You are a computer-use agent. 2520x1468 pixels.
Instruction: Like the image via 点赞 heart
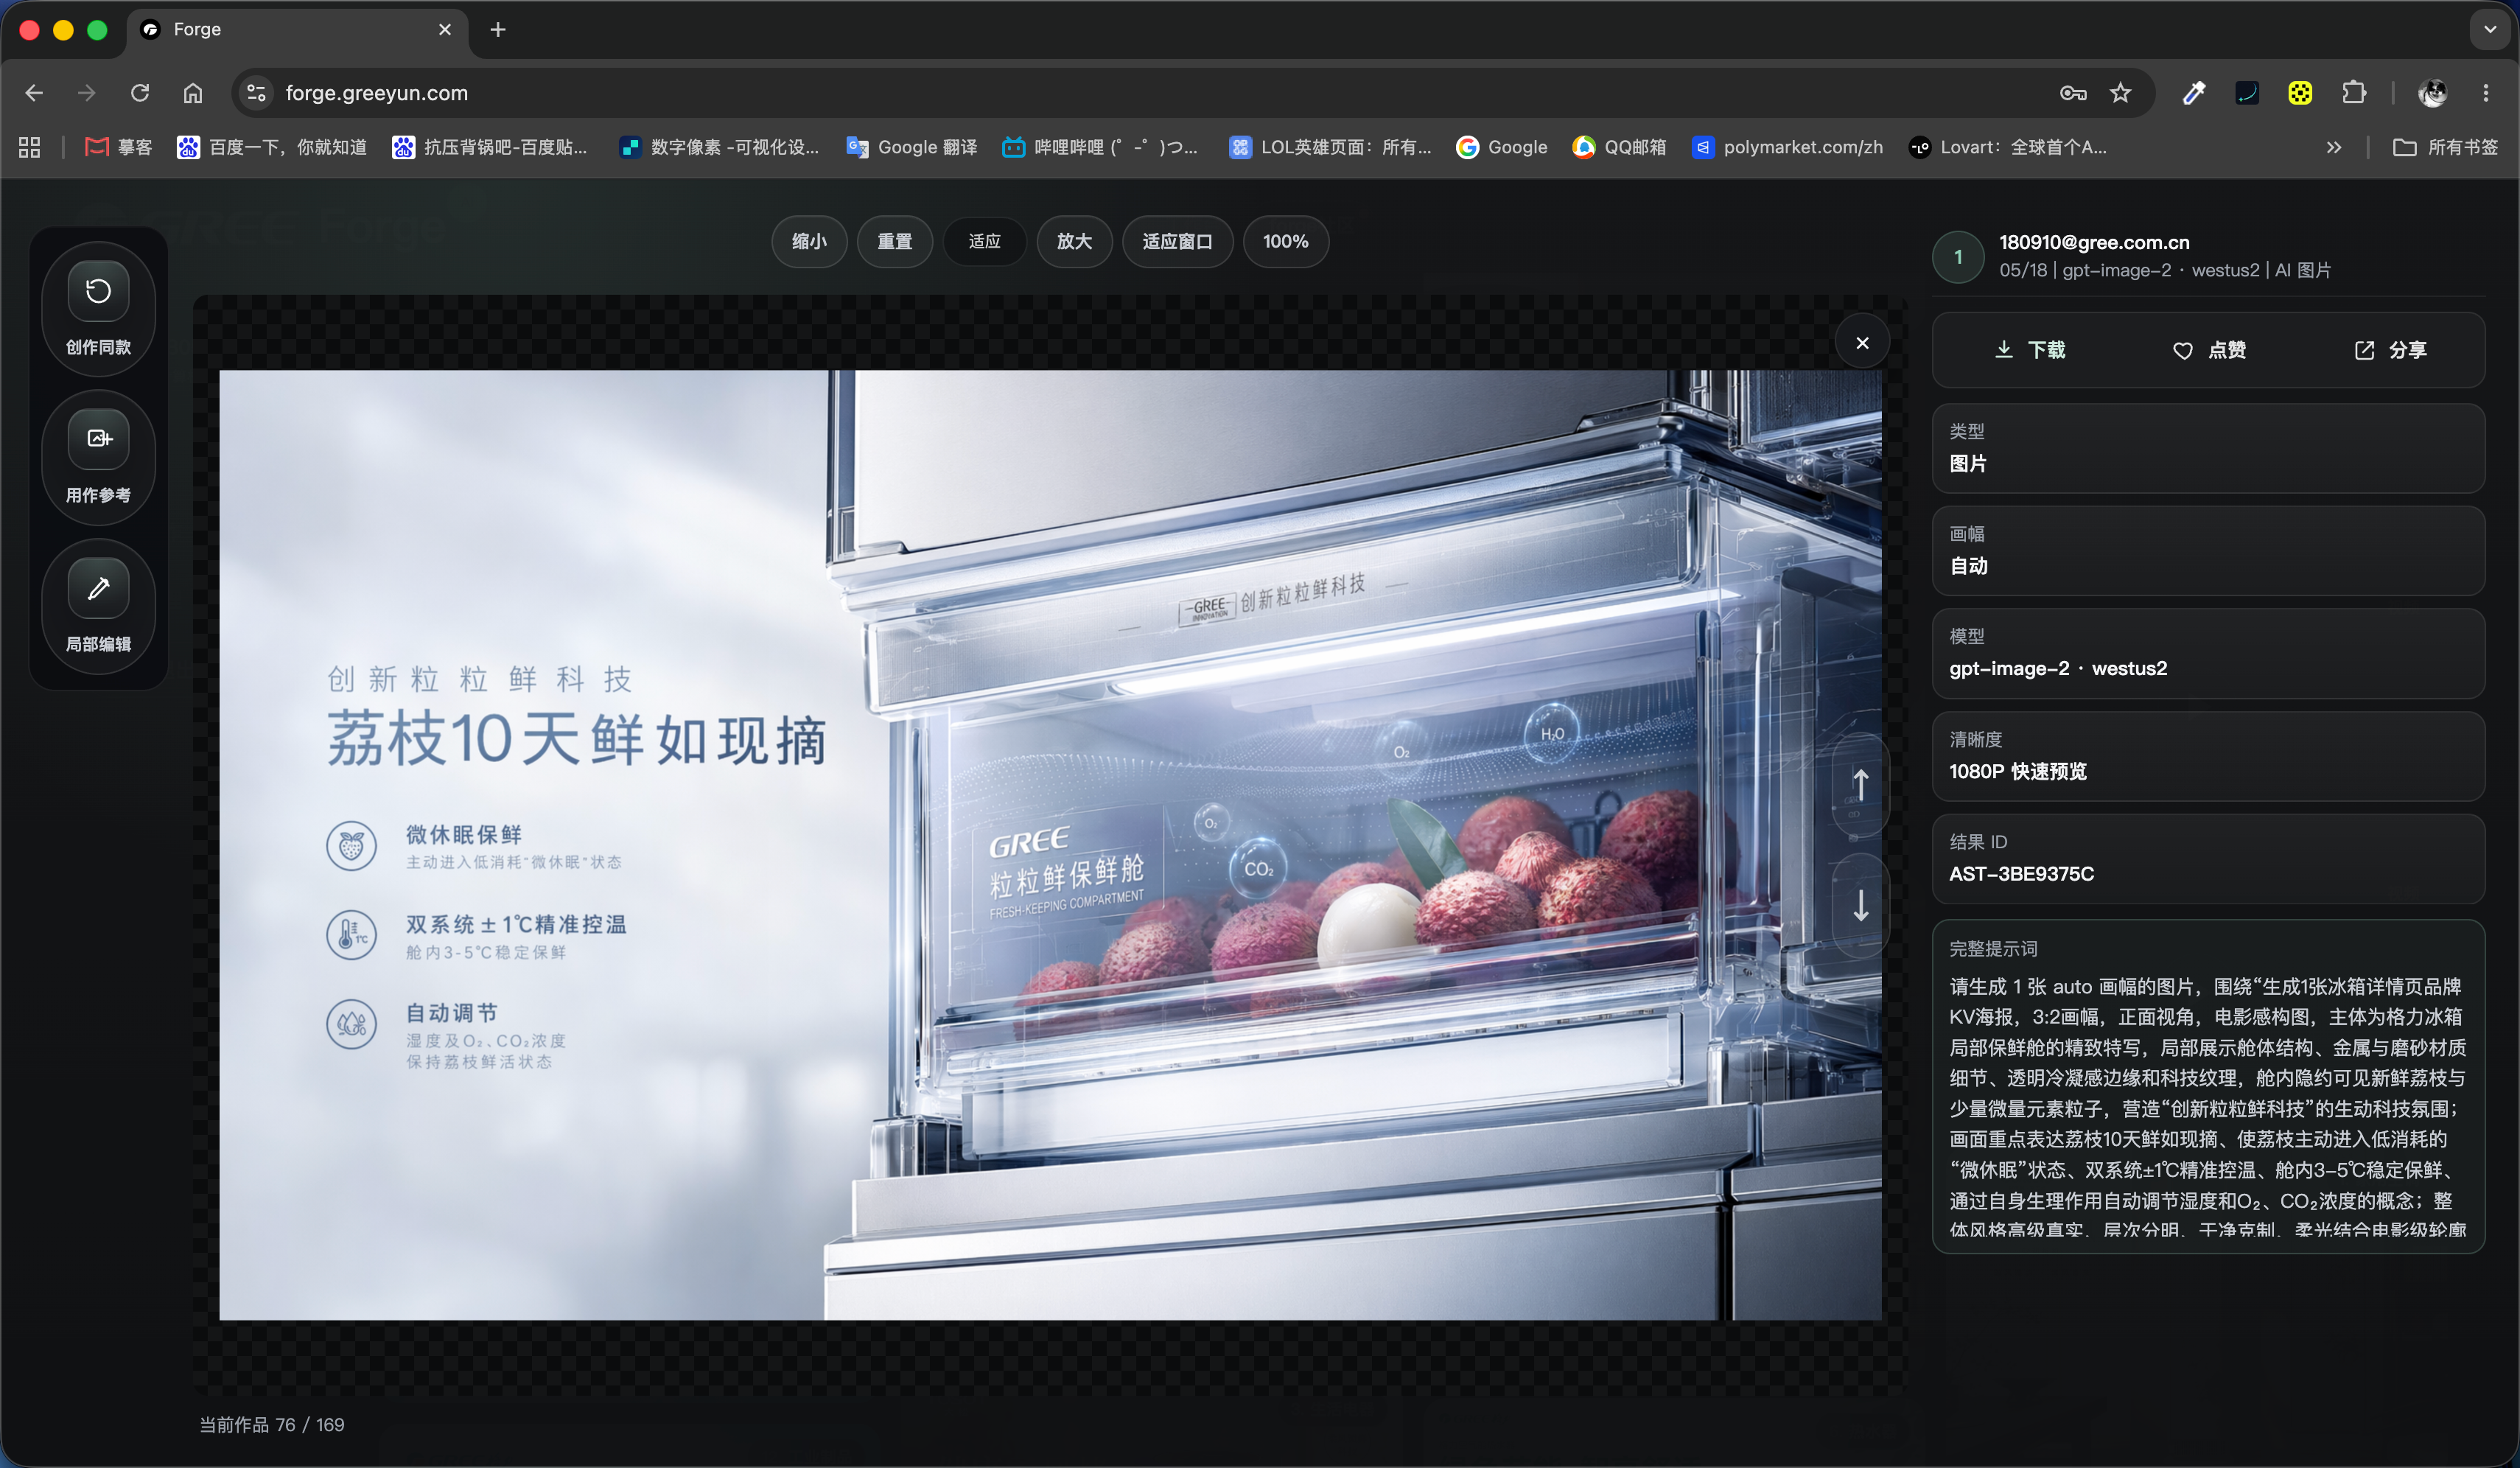[x=2209, y=350]
